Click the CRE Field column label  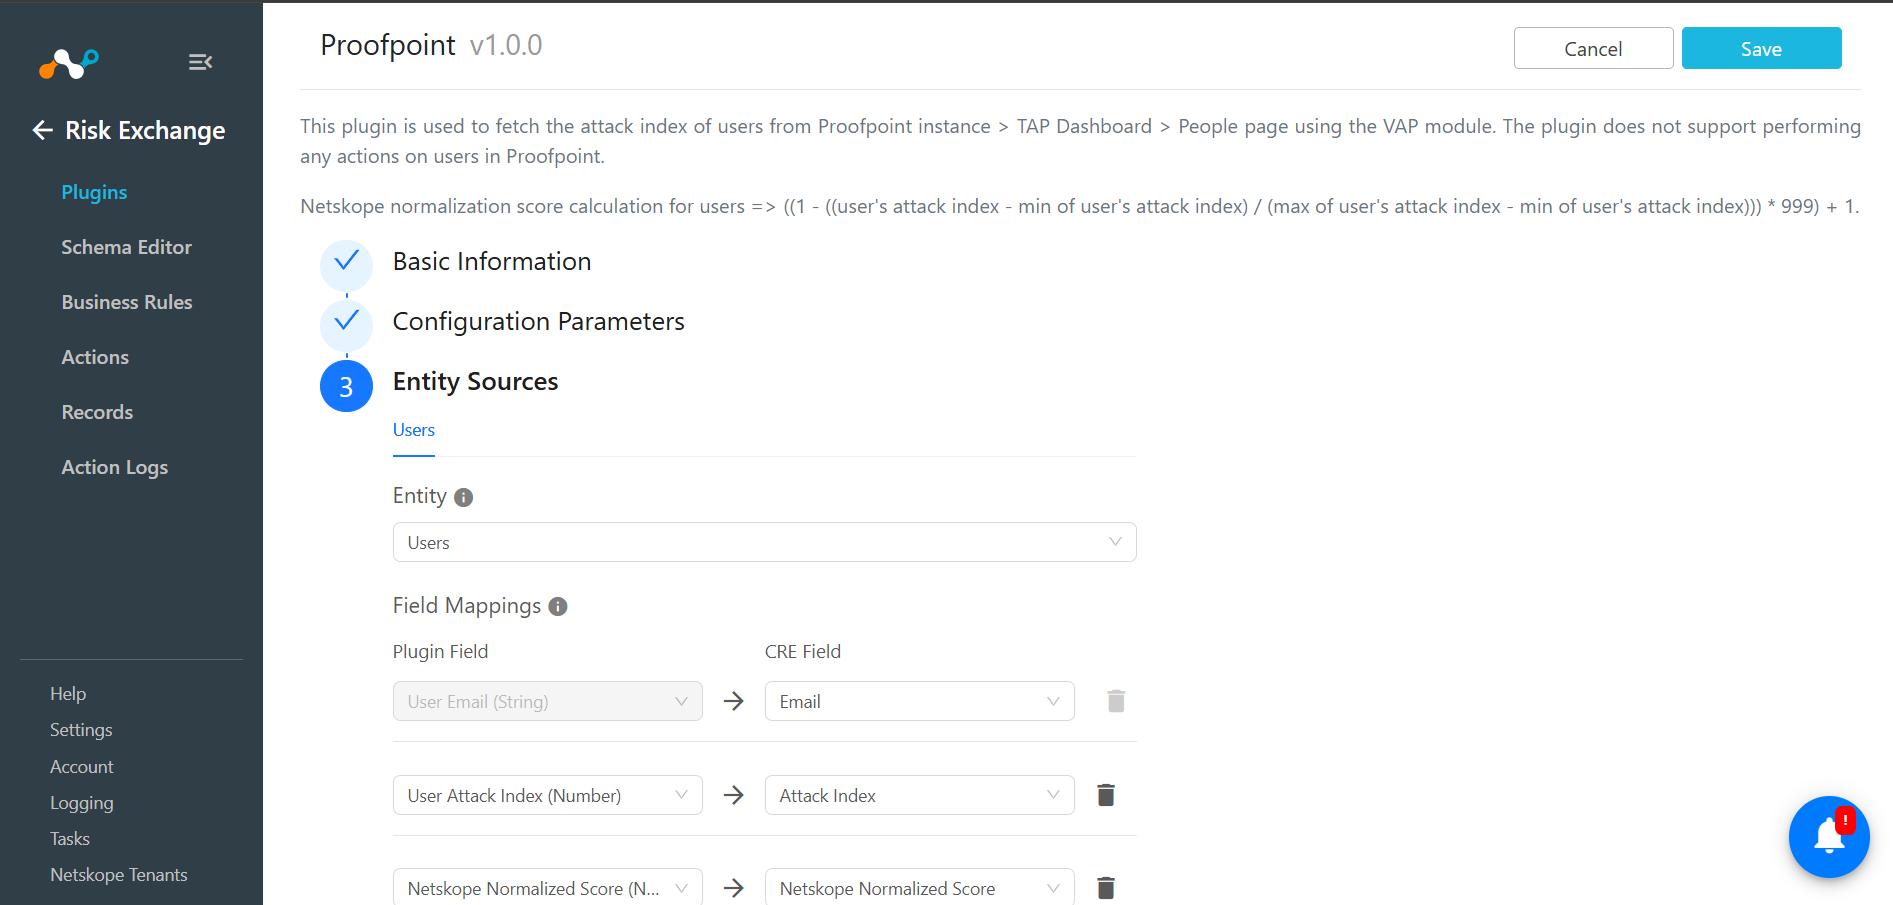[803, 652]
